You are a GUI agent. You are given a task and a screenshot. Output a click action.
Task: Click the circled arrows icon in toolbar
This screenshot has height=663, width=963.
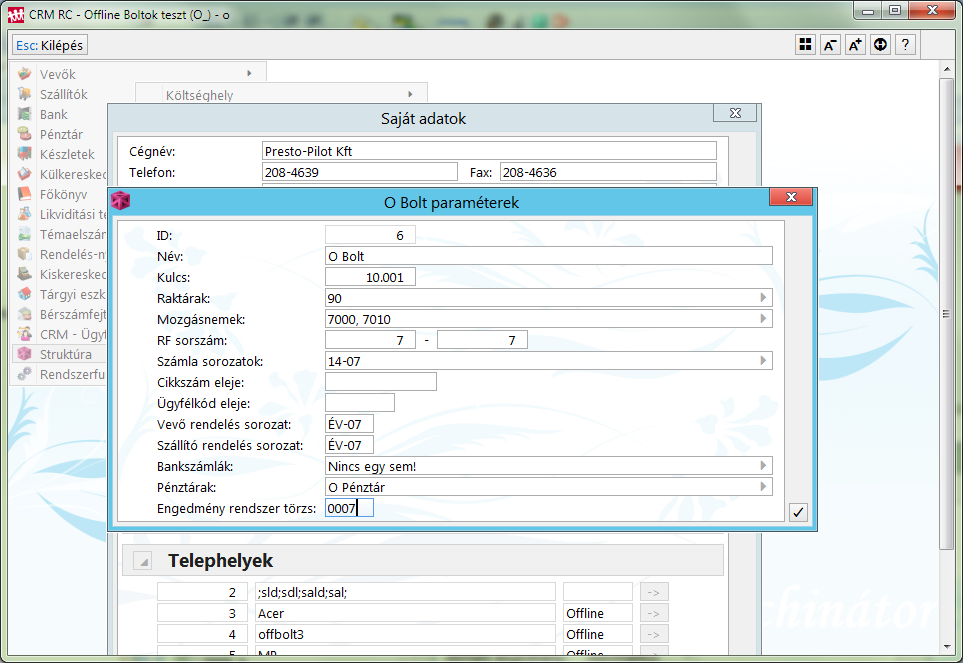pyautogui.click(x=880, y=45)
